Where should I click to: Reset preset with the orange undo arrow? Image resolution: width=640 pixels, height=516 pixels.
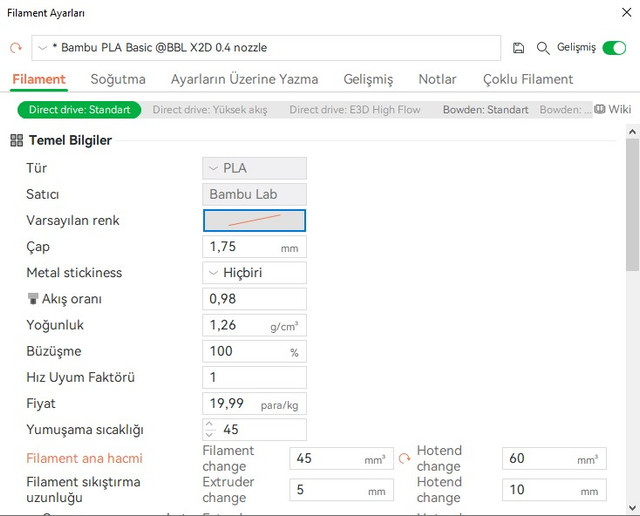coord(16,48)
